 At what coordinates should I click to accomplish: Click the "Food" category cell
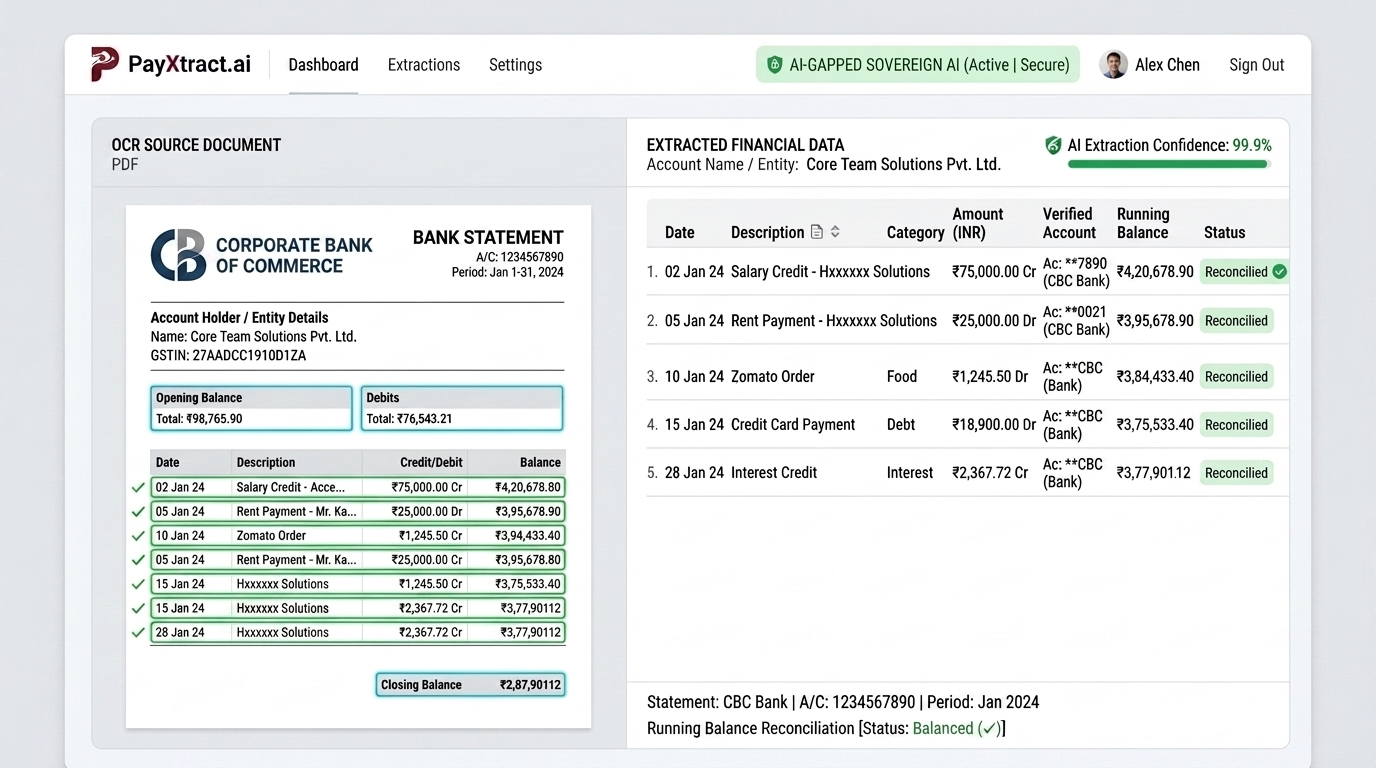point(901,377)
